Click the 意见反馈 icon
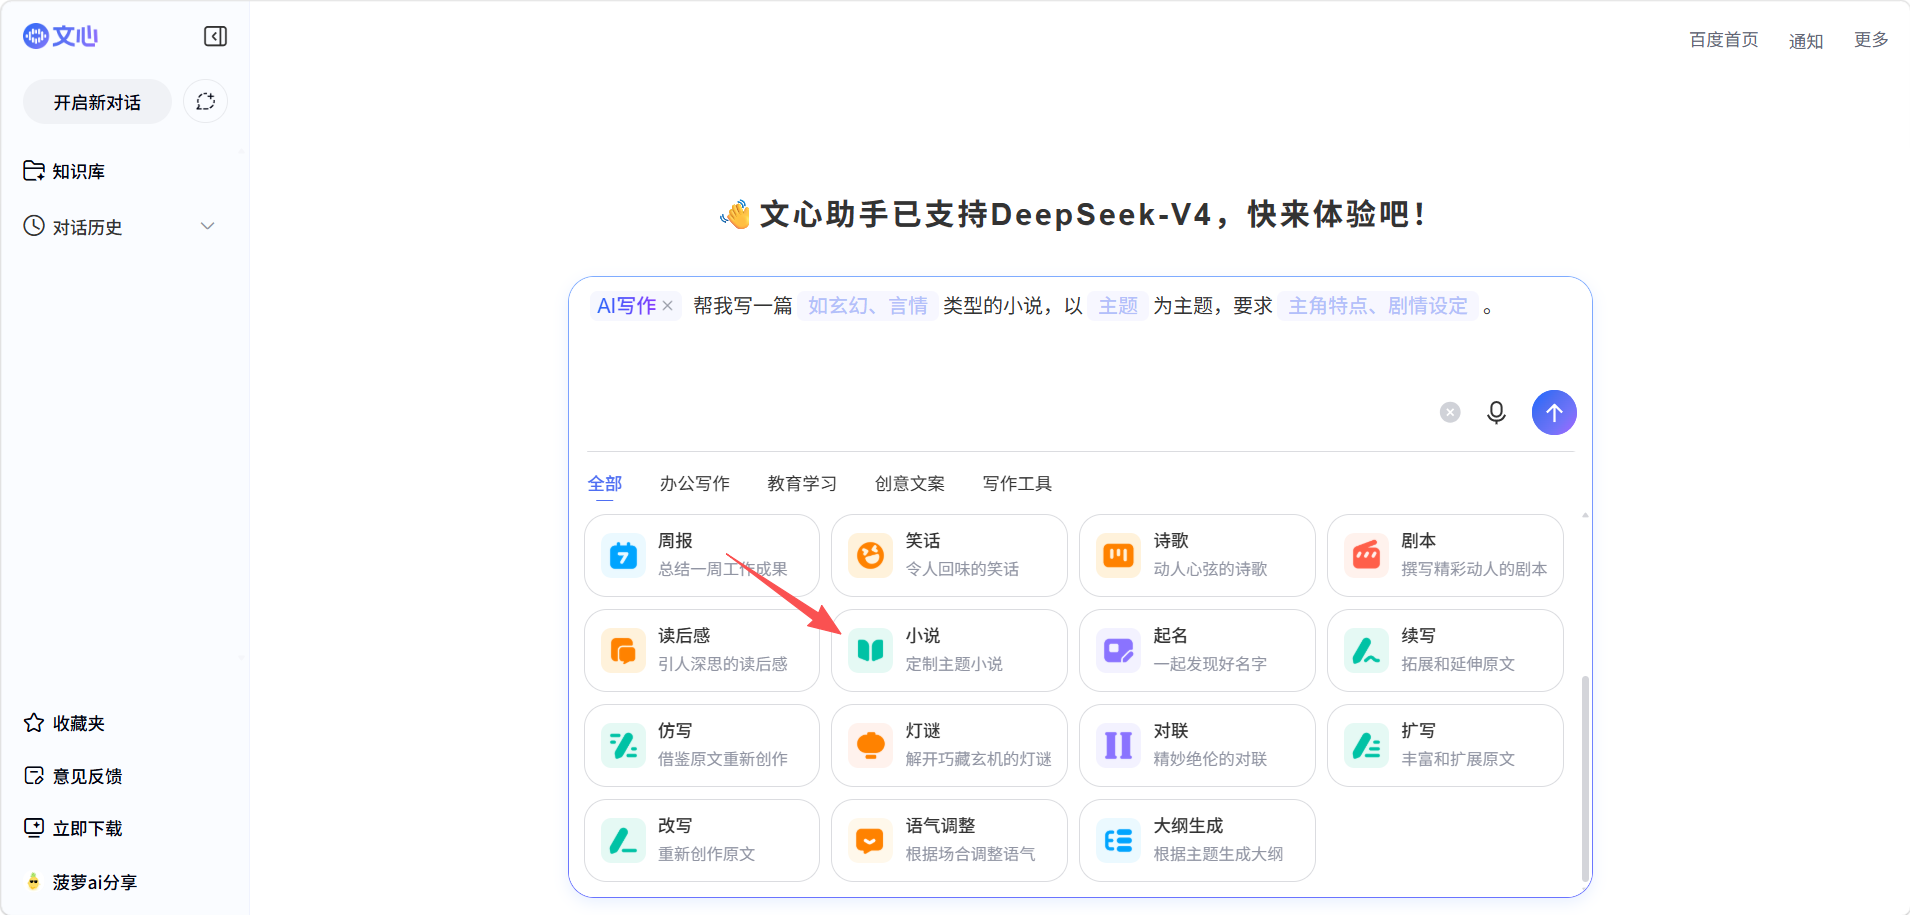The image size is (1910, 915). (34, 776)
